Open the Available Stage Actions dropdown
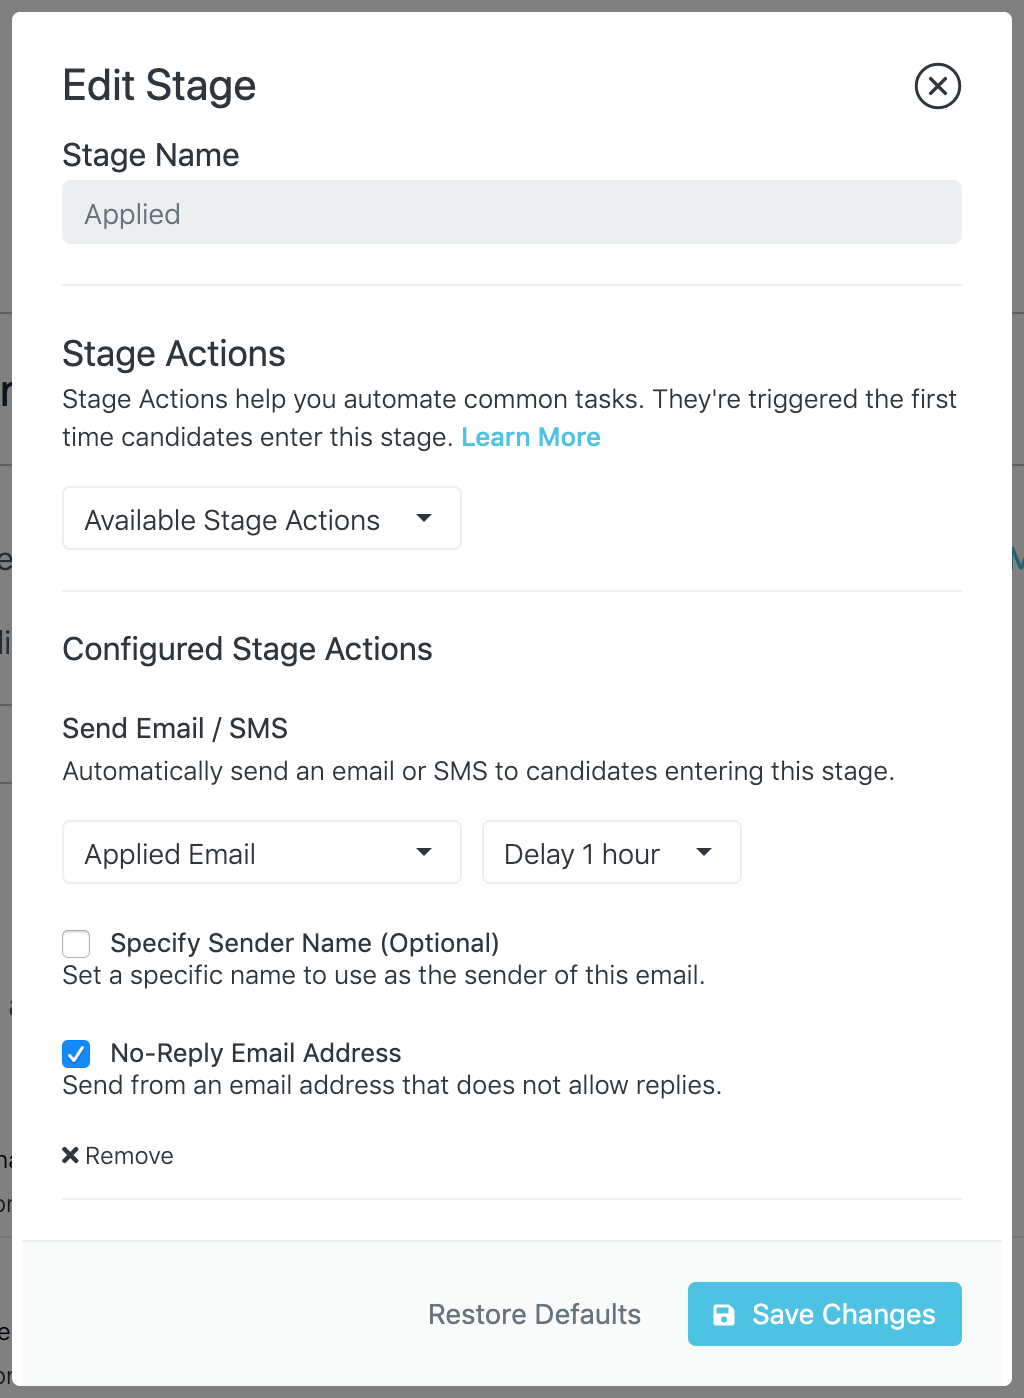The image size is (1024, 1398). [x=232, y=519]
